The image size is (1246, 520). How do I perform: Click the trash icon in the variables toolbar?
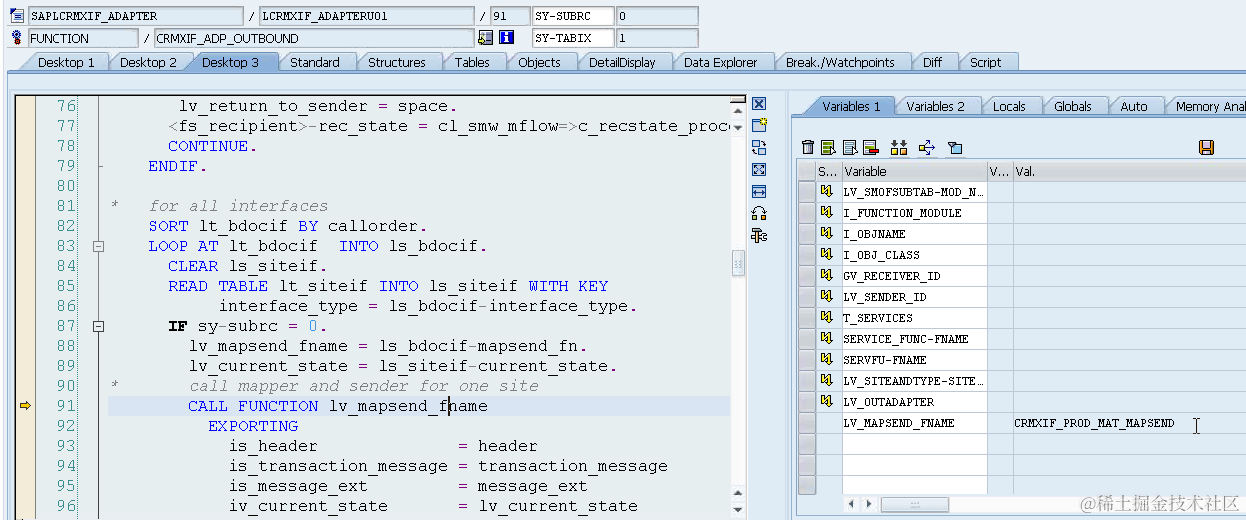point(808,148)
